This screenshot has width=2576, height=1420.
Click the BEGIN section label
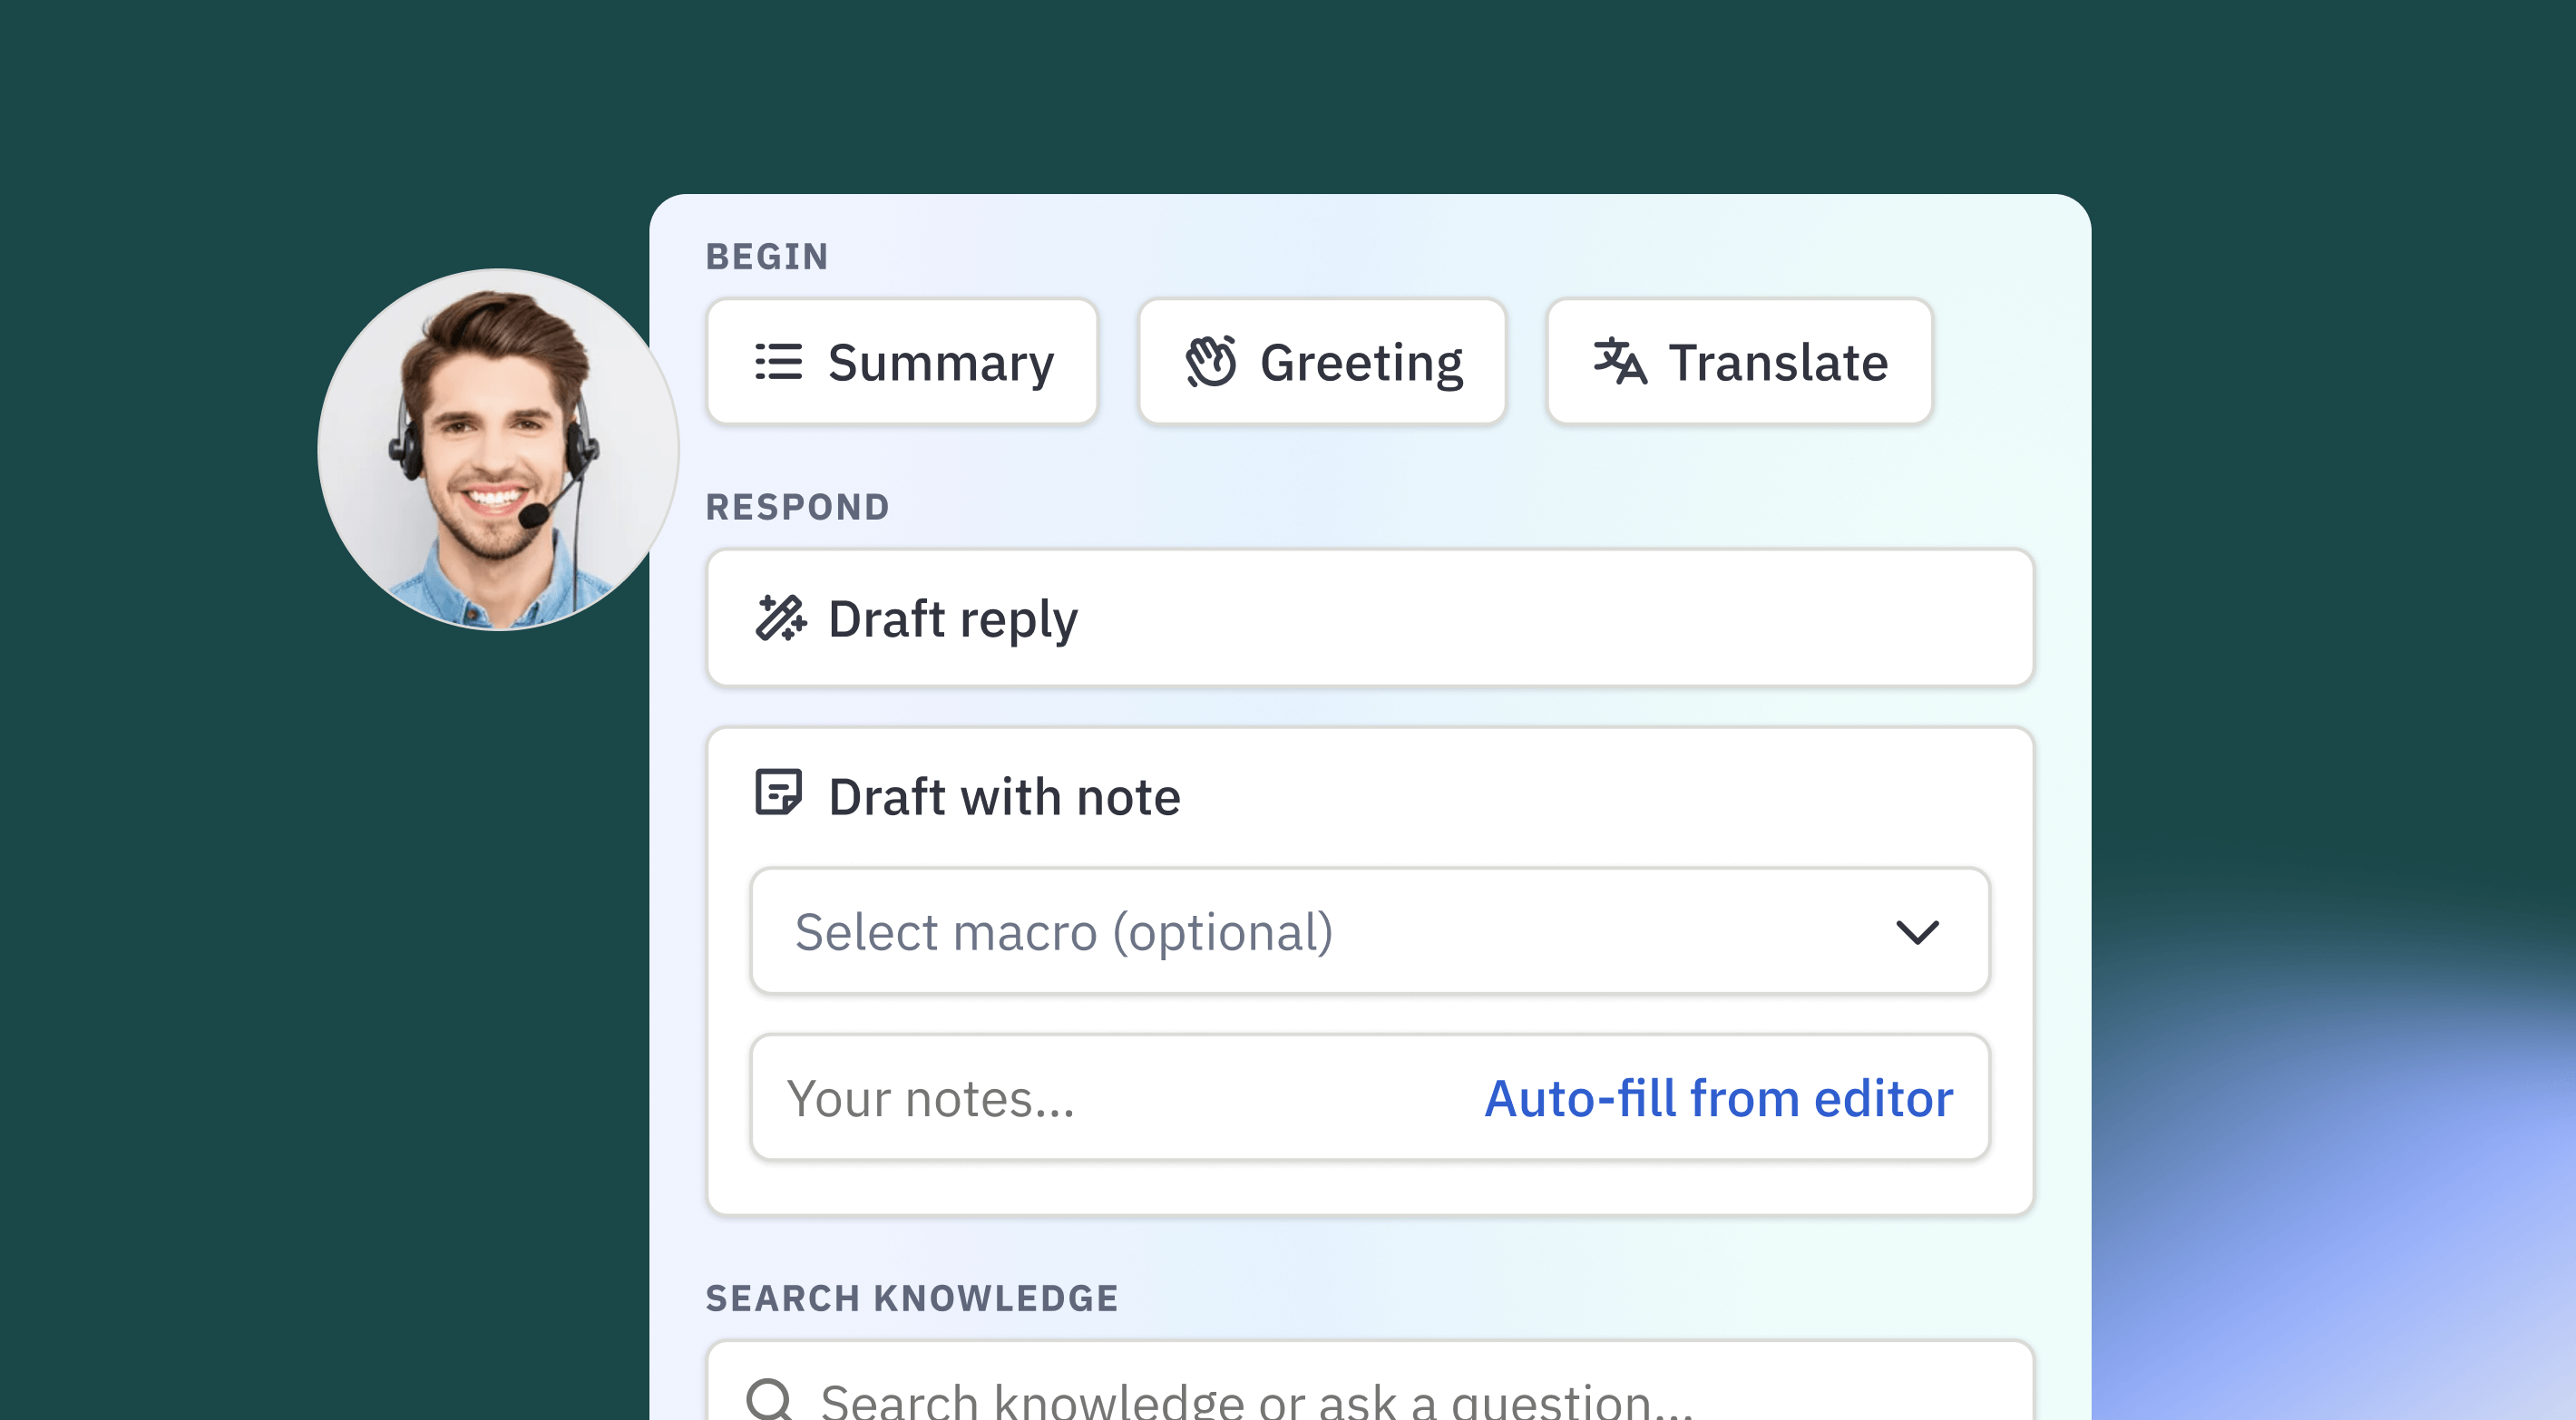(767, 257)
